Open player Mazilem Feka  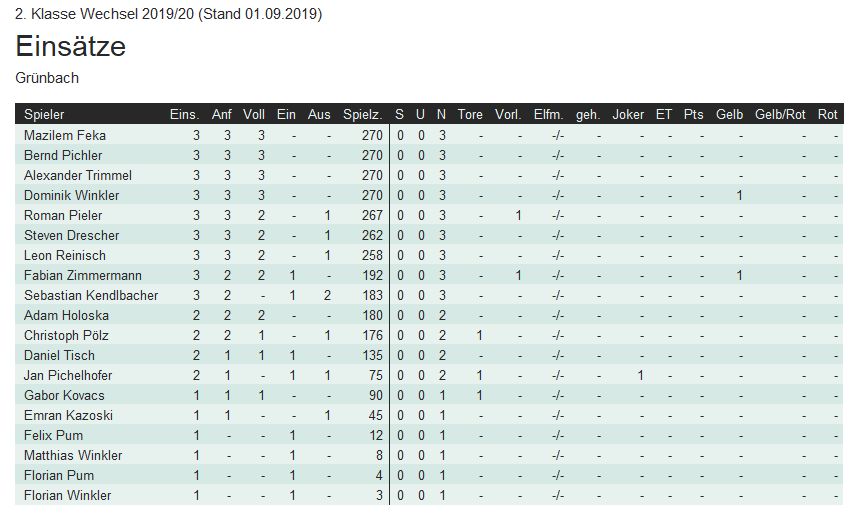pos(65,135)
